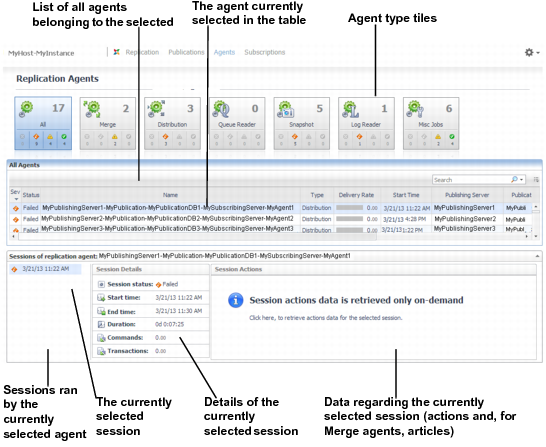The image size is (546, 447).
Task: Click critical severity icon in Distribution tile
Action: (165, 137)
